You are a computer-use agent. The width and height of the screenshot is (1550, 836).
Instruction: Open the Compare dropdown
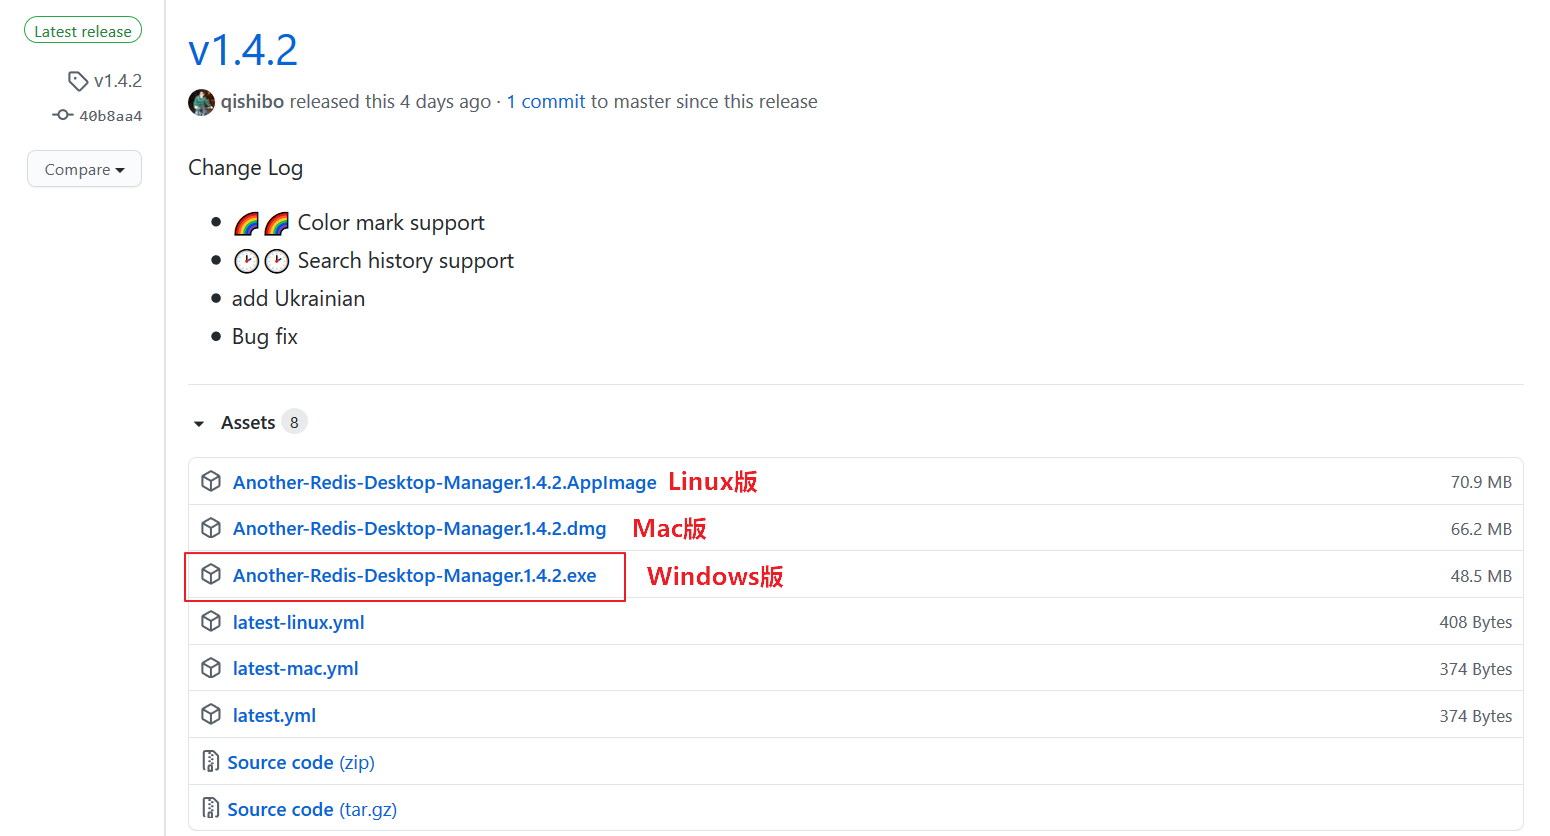click(x=84, y=169)
